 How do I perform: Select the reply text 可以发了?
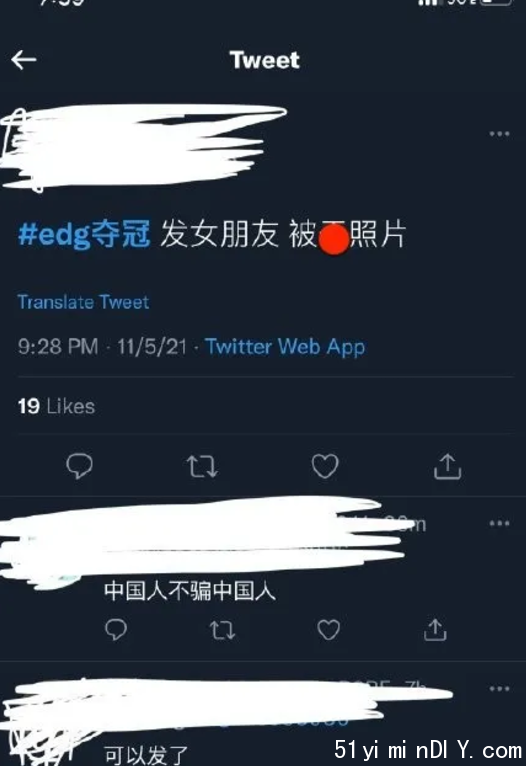(146, 755)
